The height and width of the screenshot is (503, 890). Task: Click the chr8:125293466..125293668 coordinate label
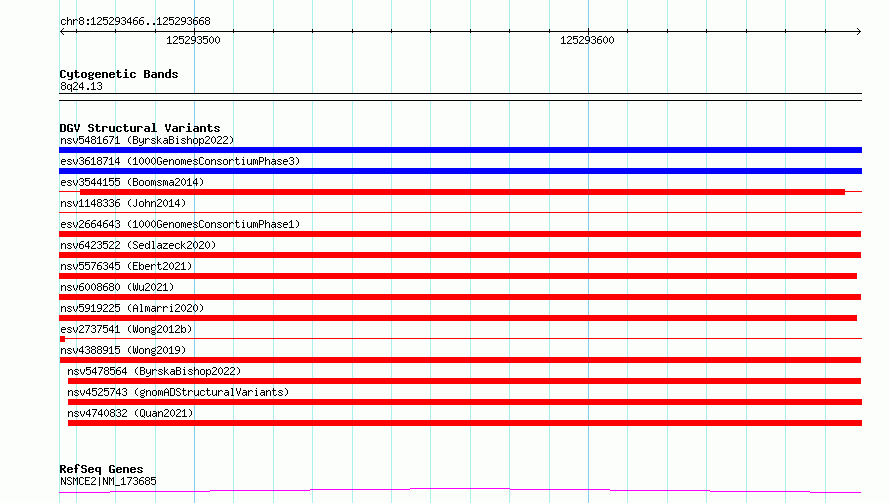[135, 22]
